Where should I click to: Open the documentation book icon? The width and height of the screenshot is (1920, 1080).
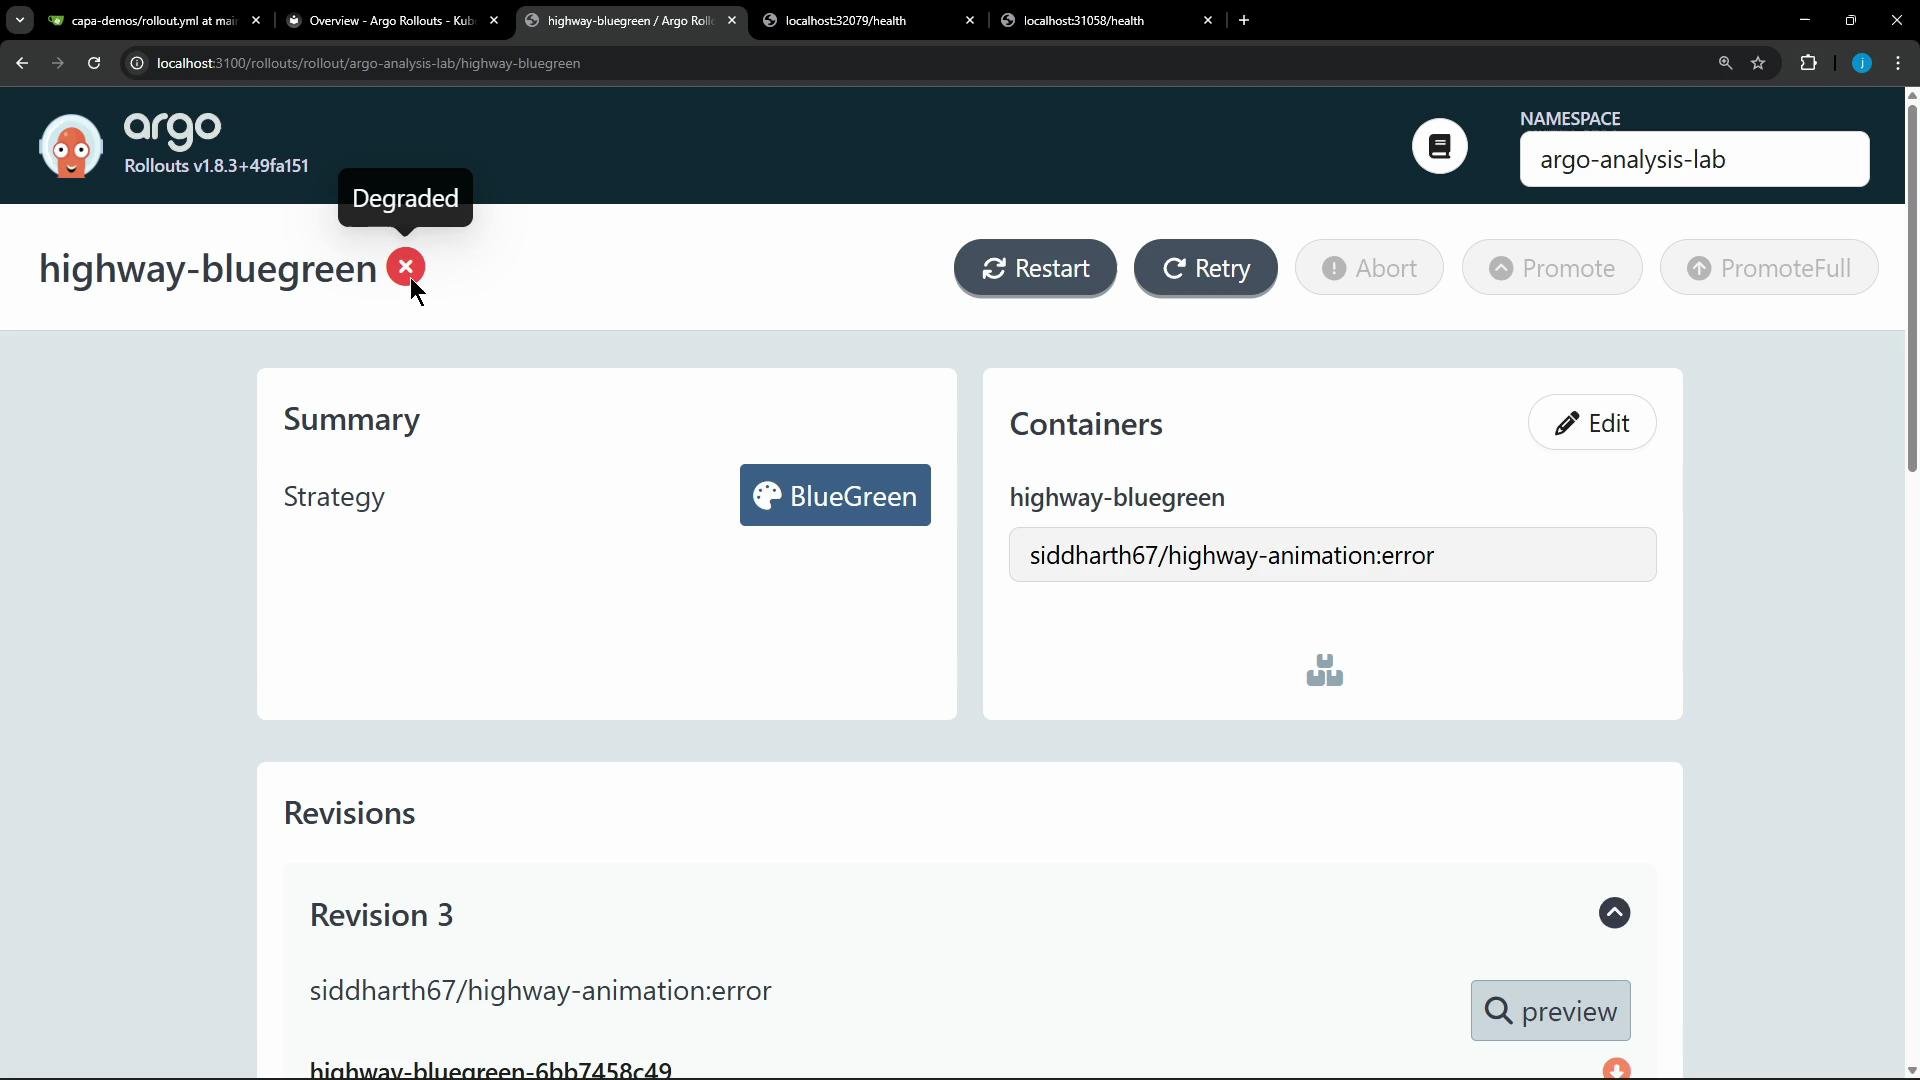pyautogui.click(x=1440, y=146)
